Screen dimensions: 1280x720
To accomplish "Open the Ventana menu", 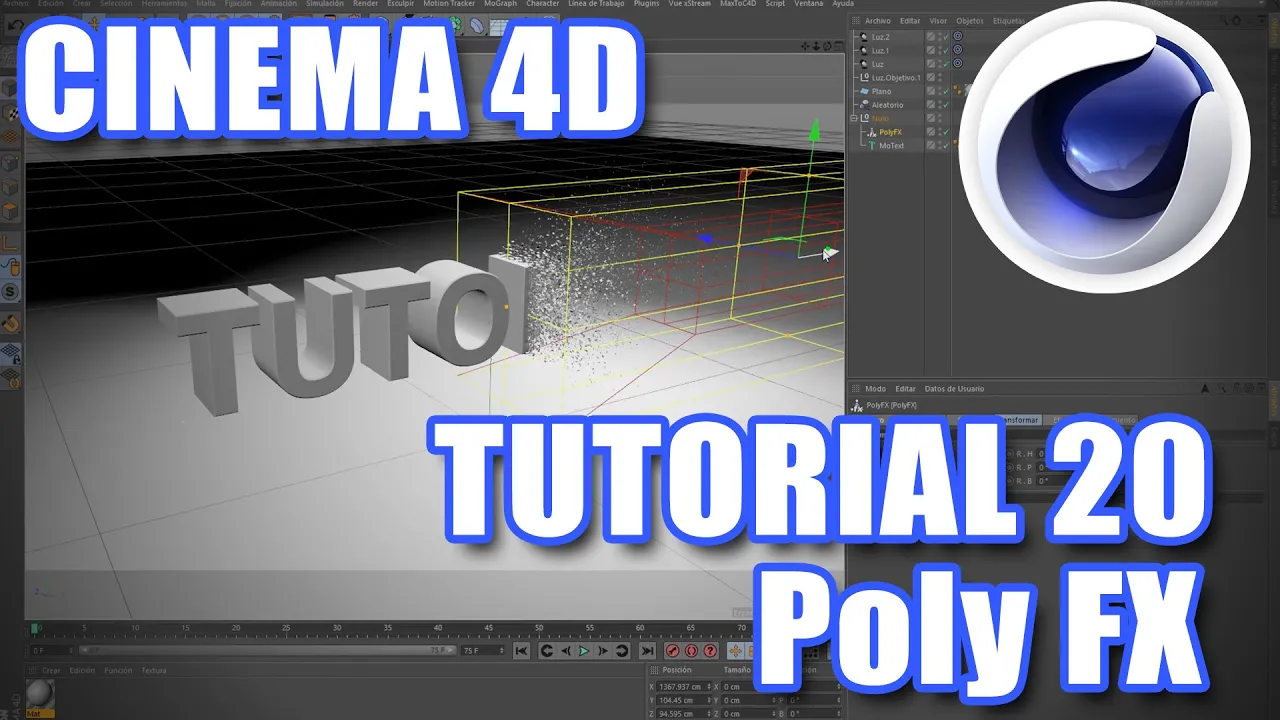I will tap(809, 4).
